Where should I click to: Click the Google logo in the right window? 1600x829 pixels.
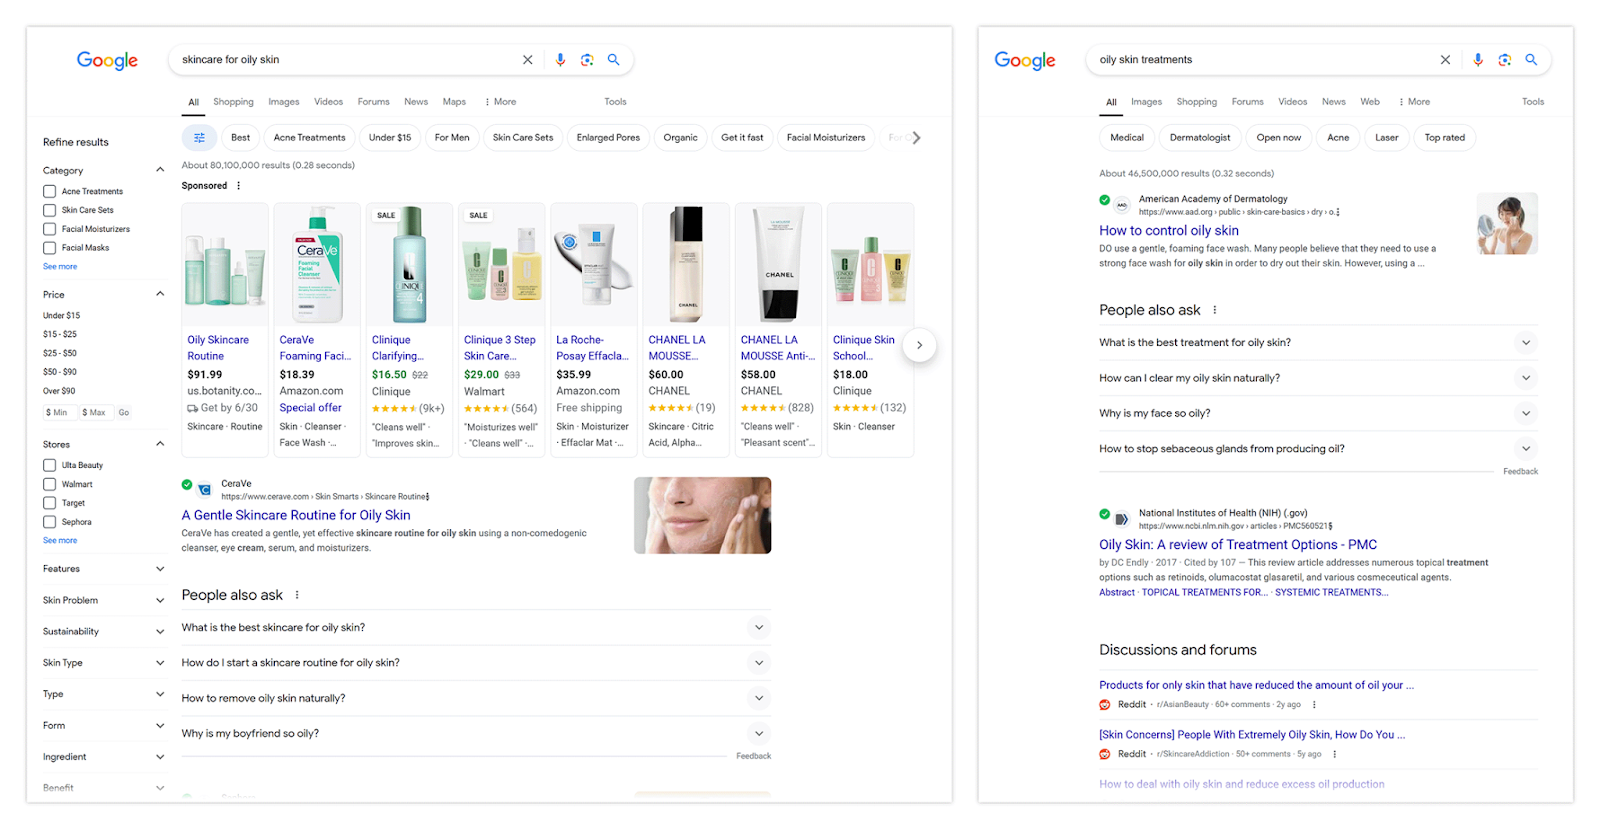1025,61
